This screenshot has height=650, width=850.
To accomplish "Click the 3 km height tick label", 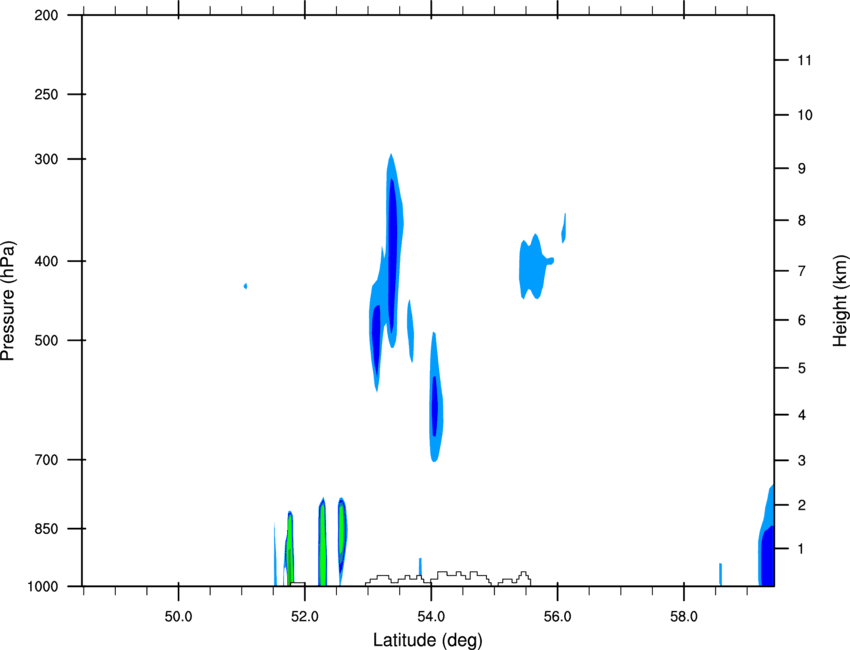I will click(802, 461).
